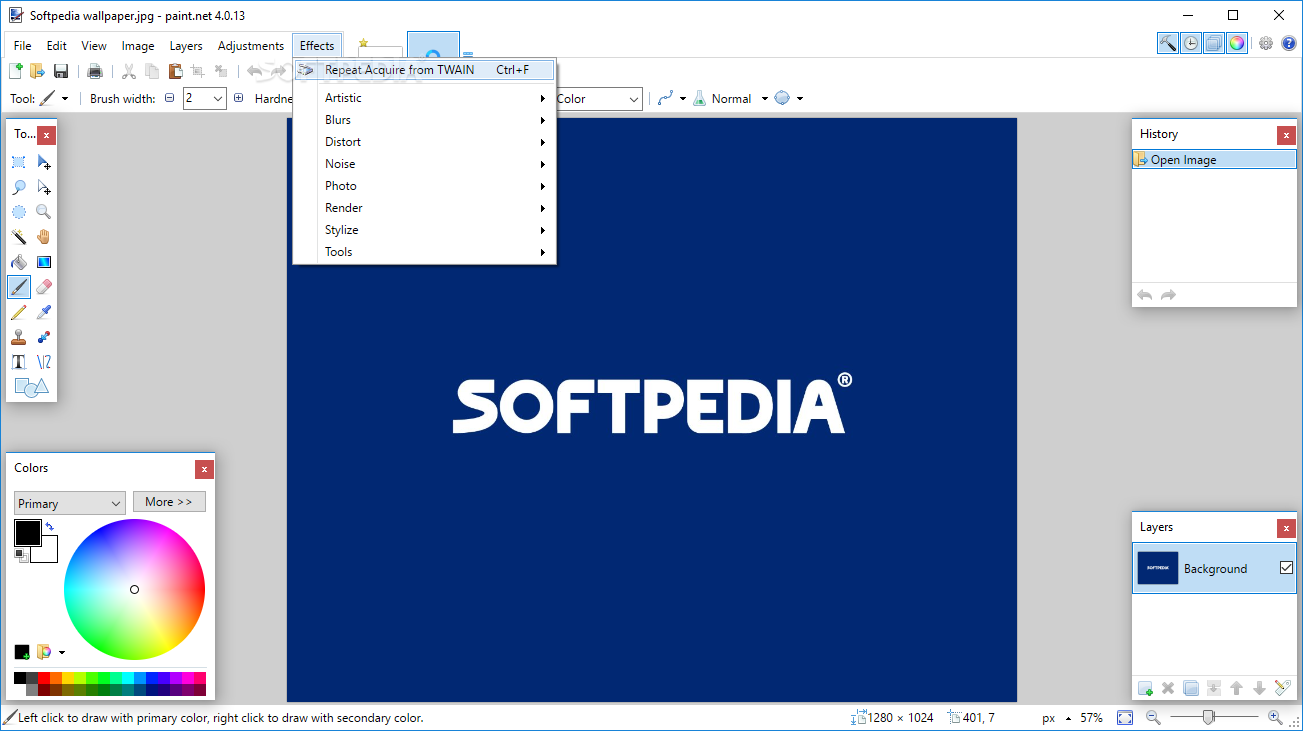The height and width of the screenshot is (731, 1303).
Task: Open the selection clipping mode dropdown arrow
Action: click(x=800, y=98)
